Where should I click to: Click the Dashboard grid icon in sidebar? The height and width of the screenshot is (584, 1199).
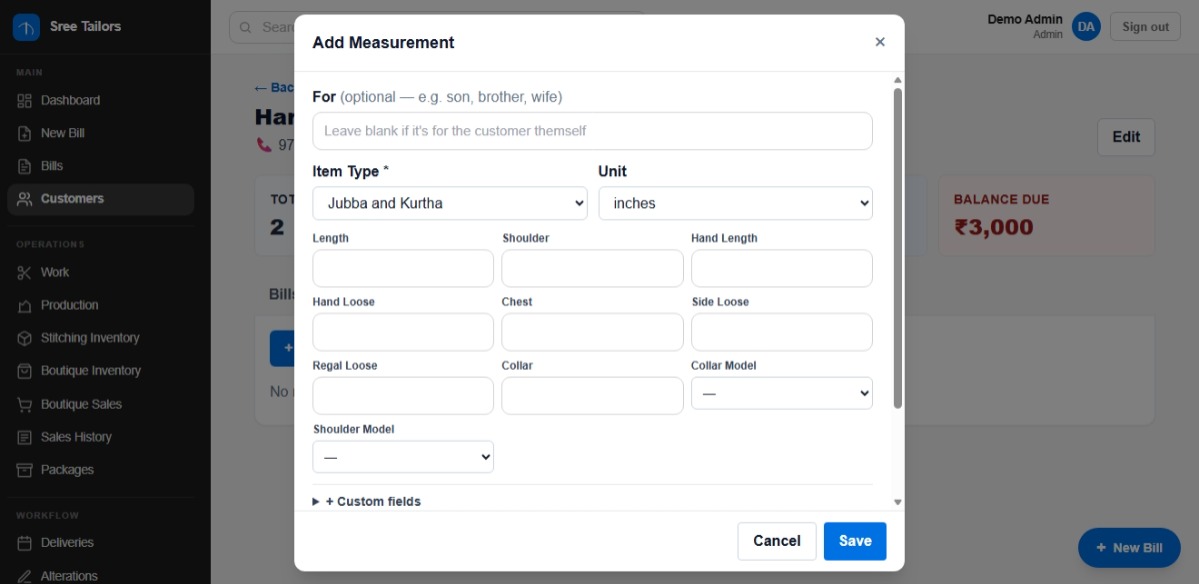(24, 100)
